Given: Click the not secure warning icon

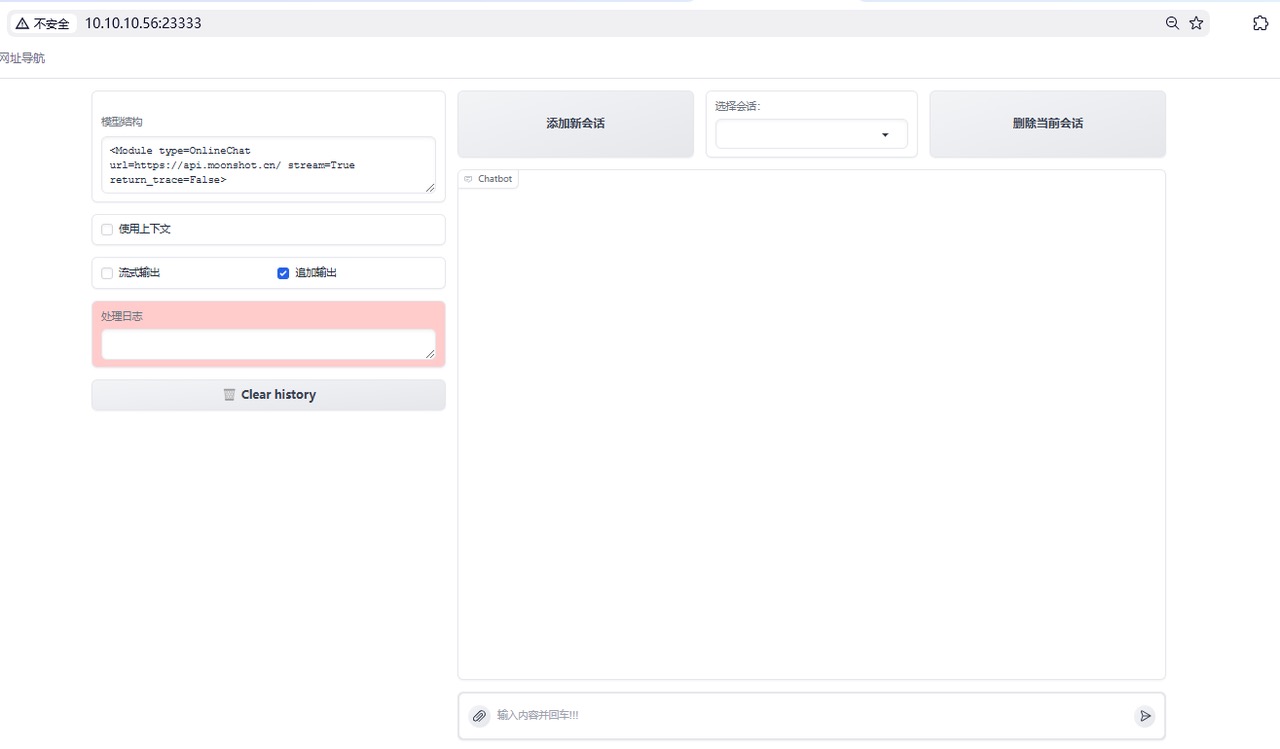Looking at the screenshot, I should (x=22, y=23).
